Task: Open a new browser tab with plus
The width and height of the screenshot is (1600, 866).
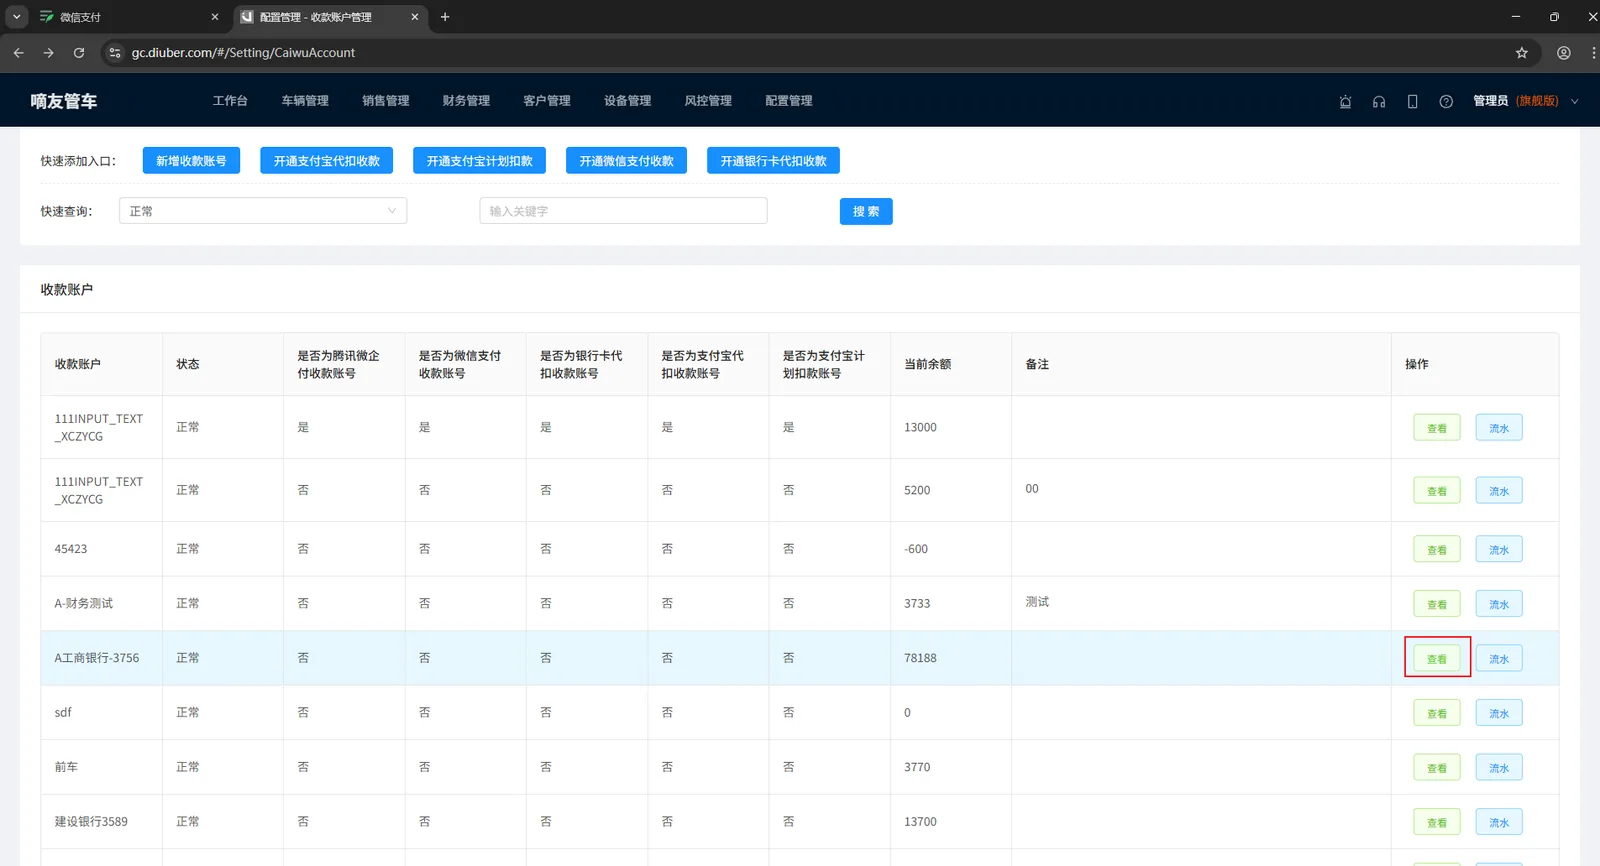Action: [445, 17]
